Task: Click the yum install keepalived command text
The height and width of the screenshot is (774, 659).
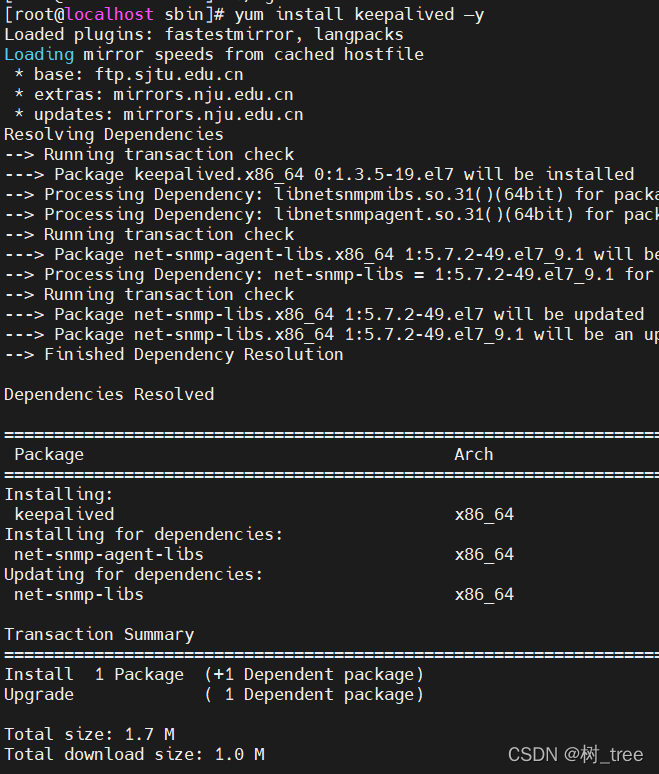Action: coord(359,14)
